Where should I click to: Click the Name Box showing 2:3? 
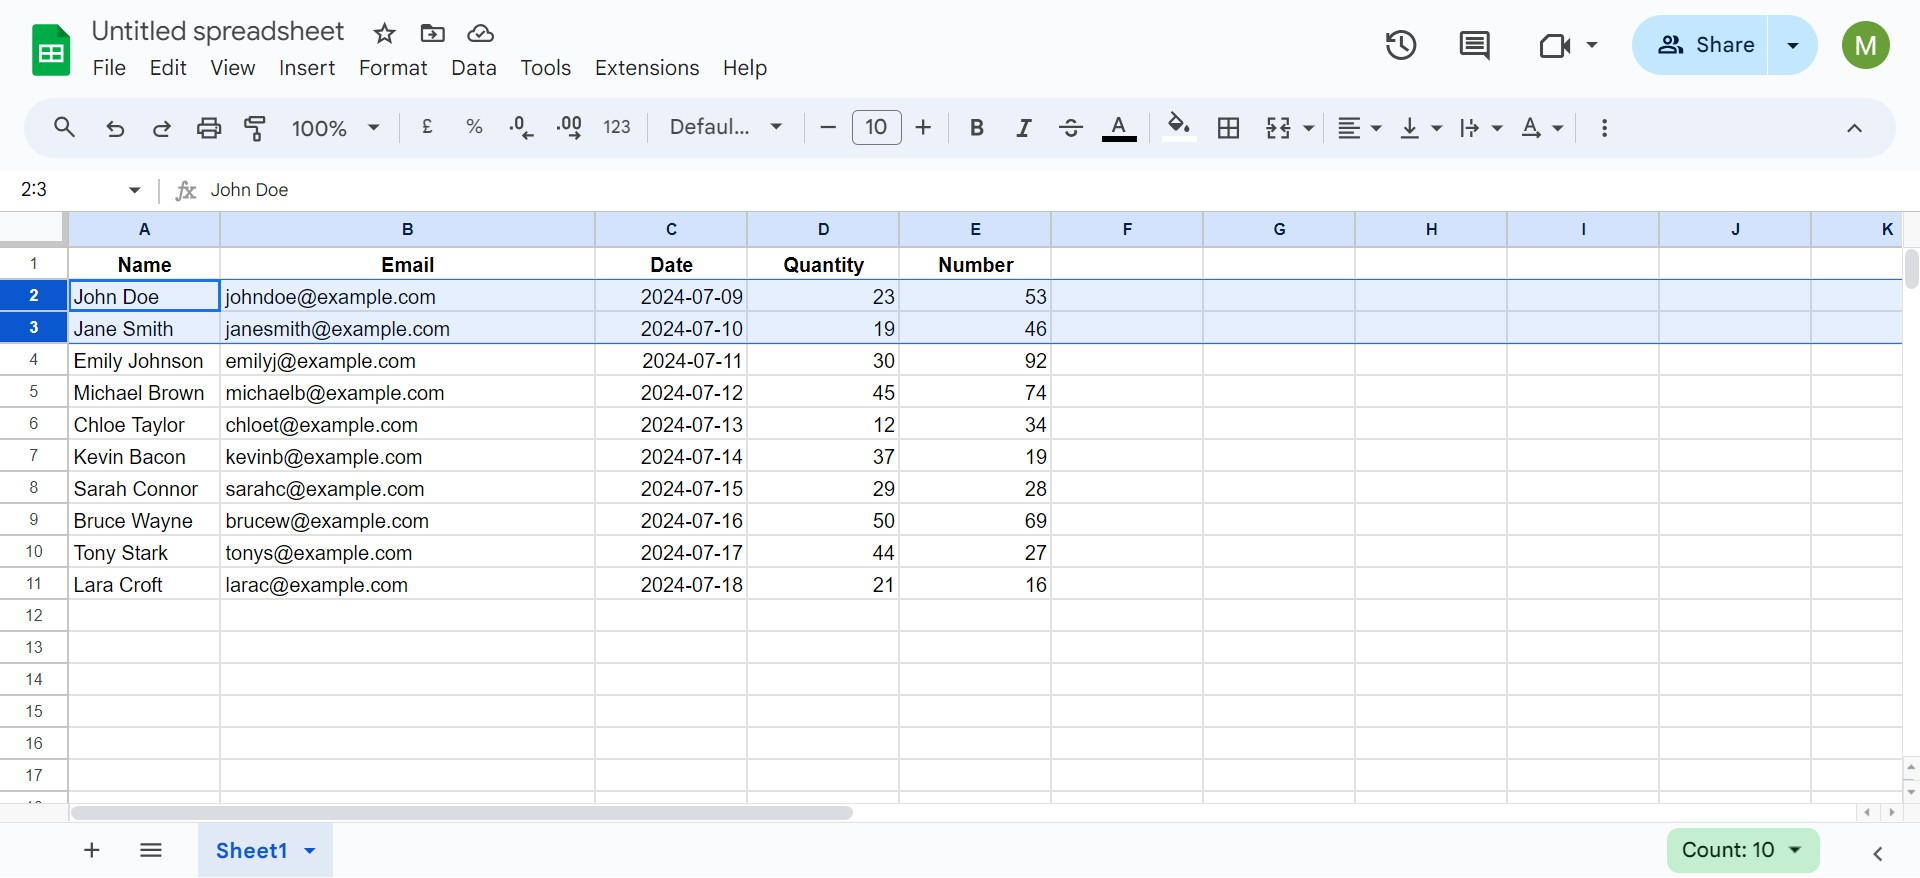click(x=80, y=190)
